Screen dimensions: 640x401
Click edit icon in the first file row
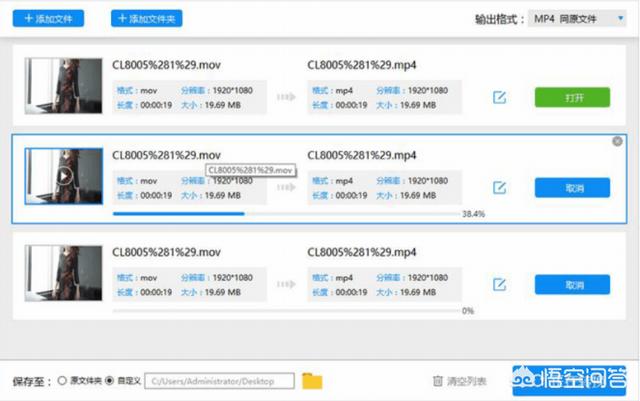499,98
